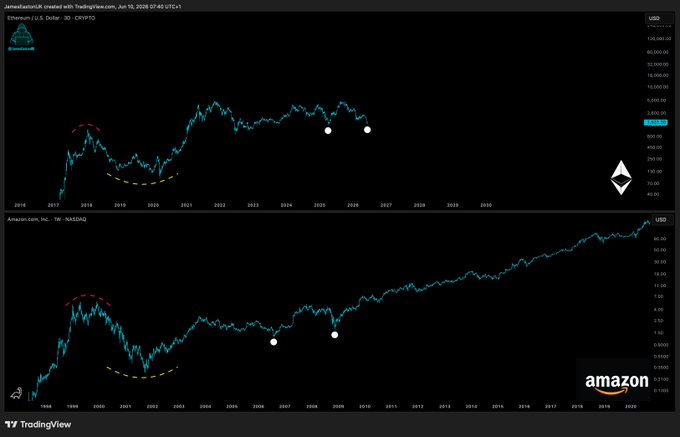Click the 2013 label on the Amazon time axis
The height and width of the screenshot is (437, 680).
445,407
